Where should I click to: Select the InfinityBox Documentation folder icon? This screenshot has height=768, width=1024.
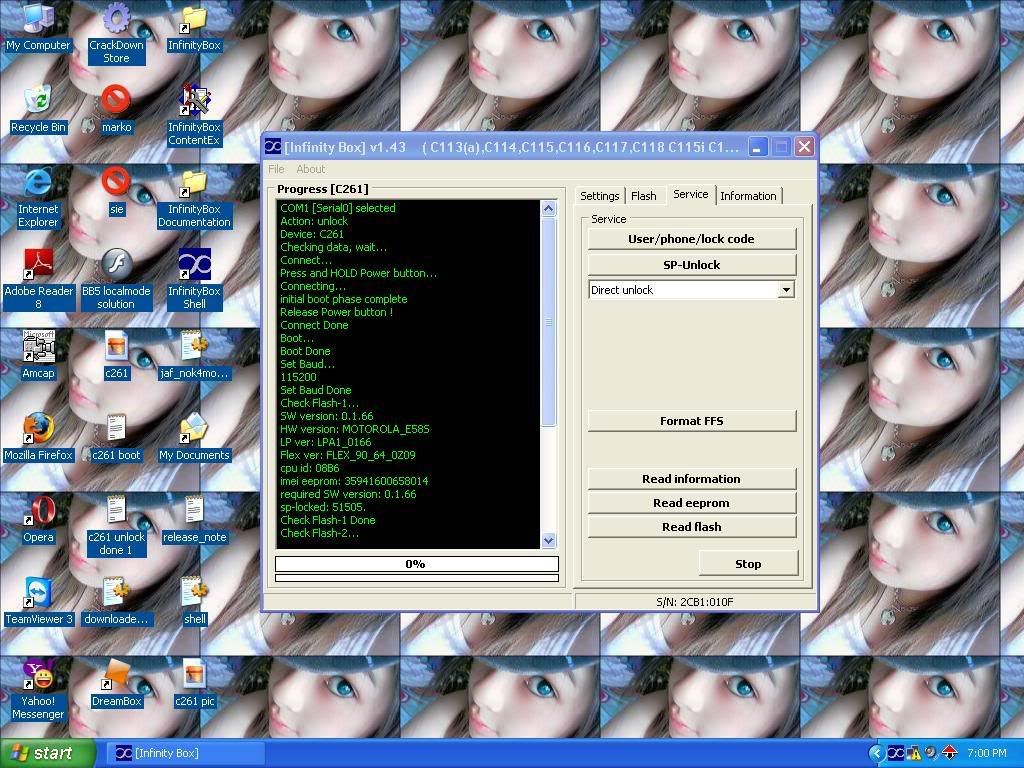coord(194,197)
